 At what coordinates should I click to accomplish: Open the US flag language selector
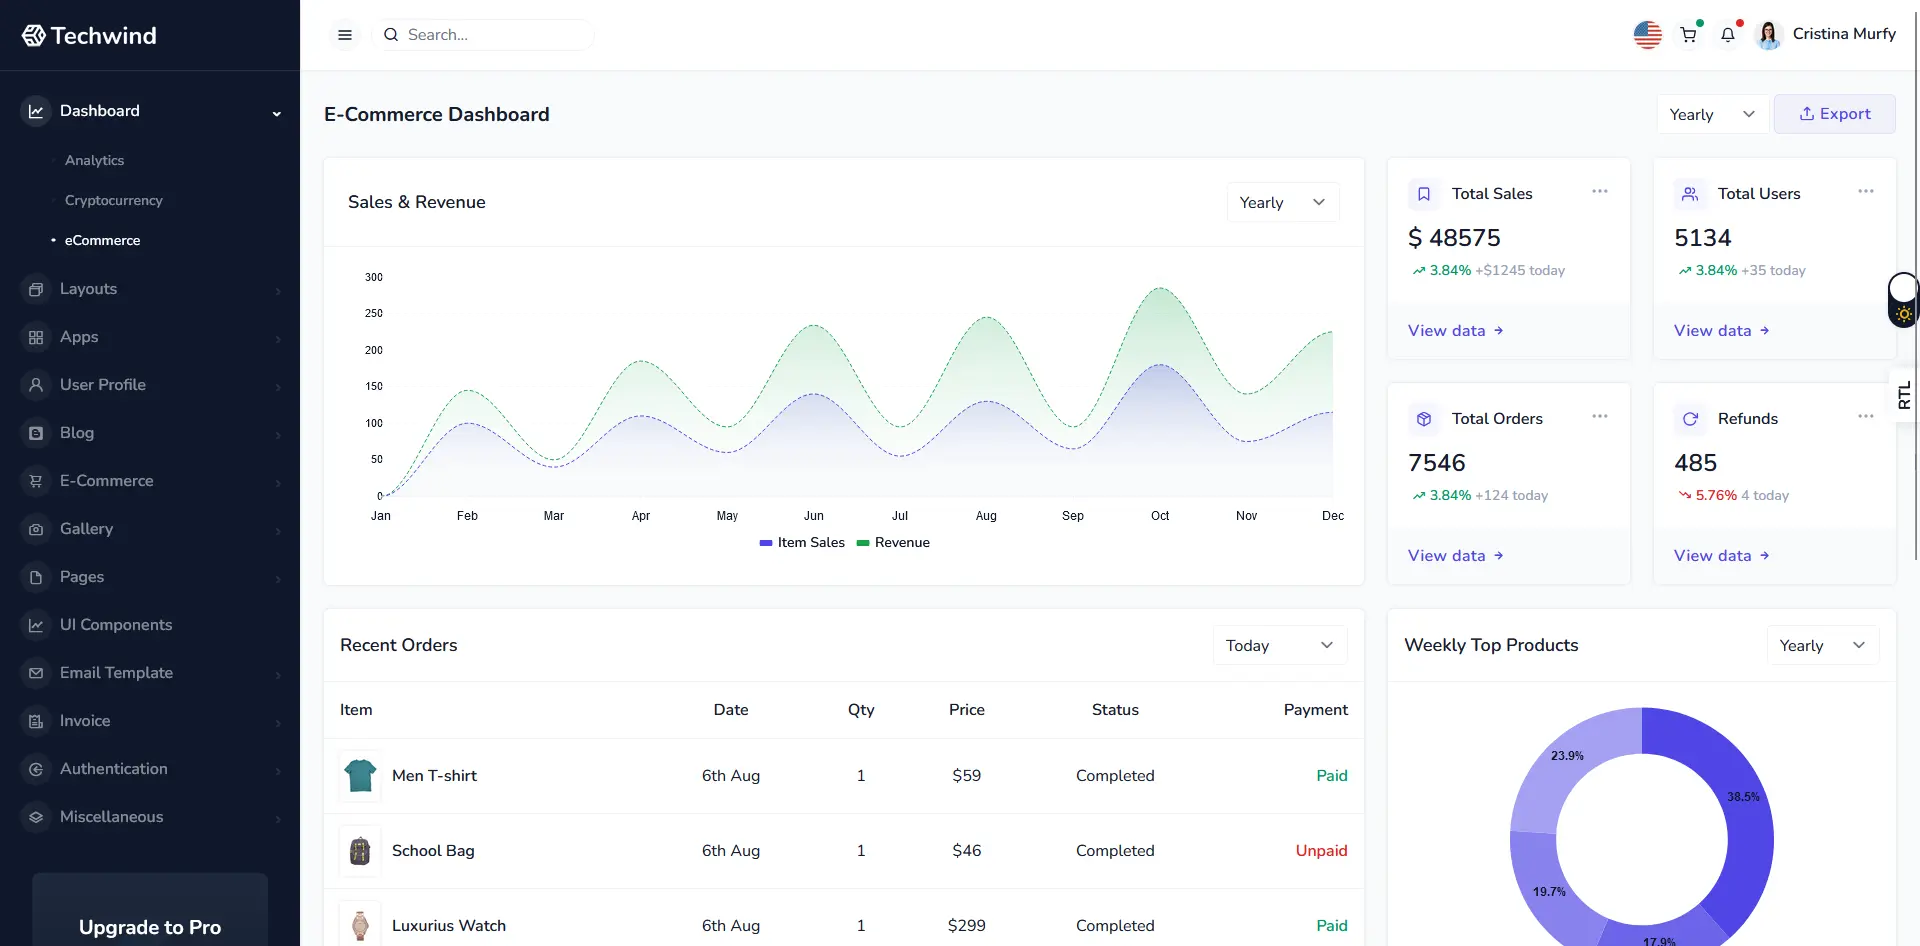[1648, 35]
